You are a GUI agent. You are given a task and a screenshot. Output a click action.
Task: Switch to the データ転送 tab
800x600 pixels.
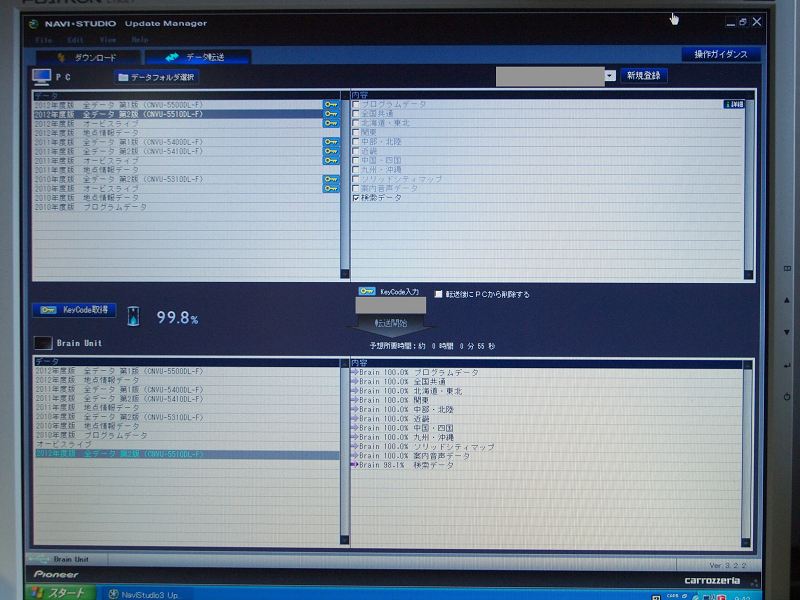pyautogui.click(x=197, y=57)
